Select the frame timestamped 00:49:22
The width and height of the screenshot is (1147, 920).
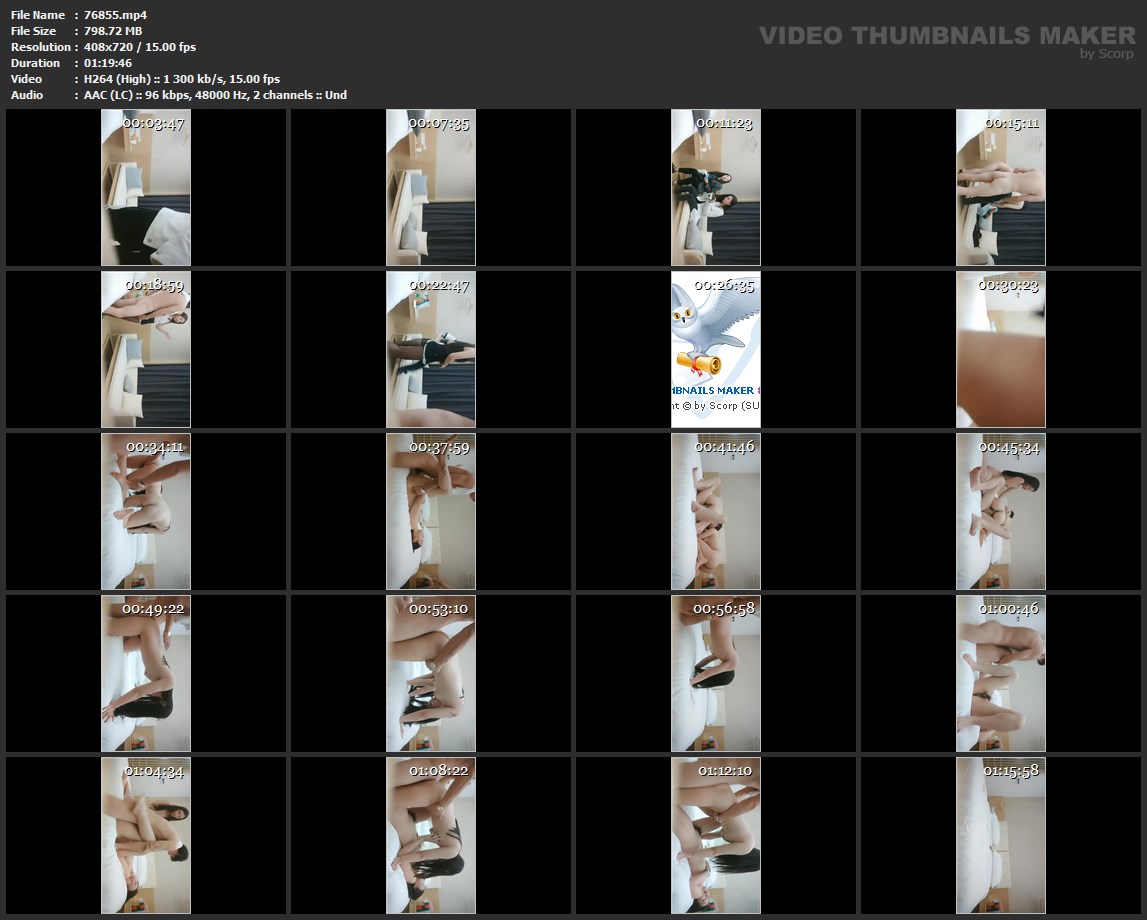pyautogui.click(x=146, y=673)
